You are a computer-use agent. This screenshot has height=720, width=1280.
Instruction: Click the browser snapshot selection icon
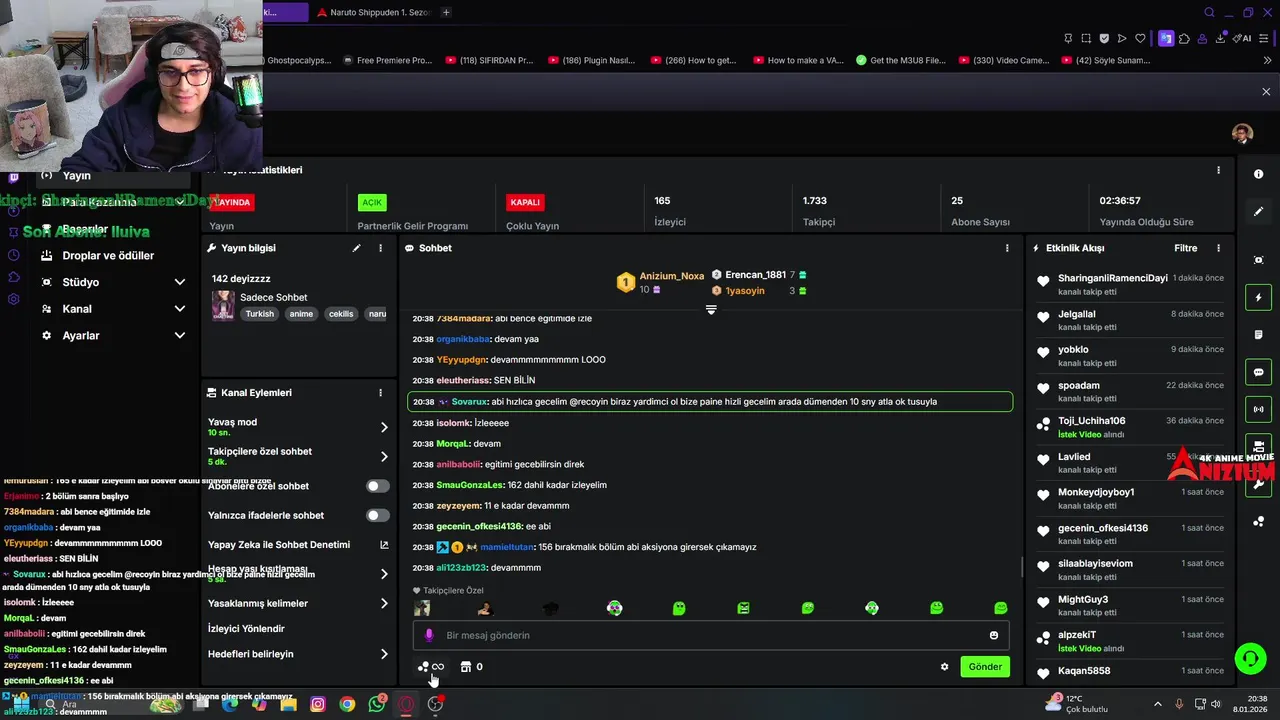(x=1086, y=38)
